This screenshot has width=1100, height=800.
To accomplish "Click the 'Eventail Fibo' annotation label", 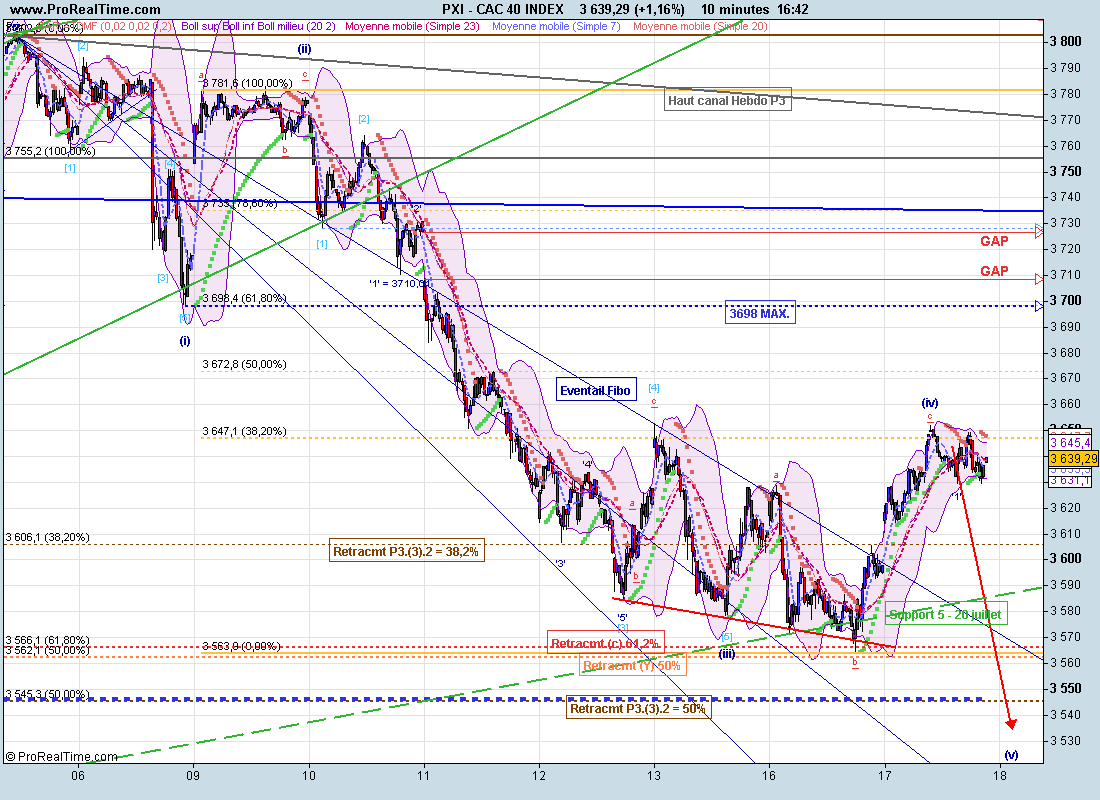I will pos(596,391).
